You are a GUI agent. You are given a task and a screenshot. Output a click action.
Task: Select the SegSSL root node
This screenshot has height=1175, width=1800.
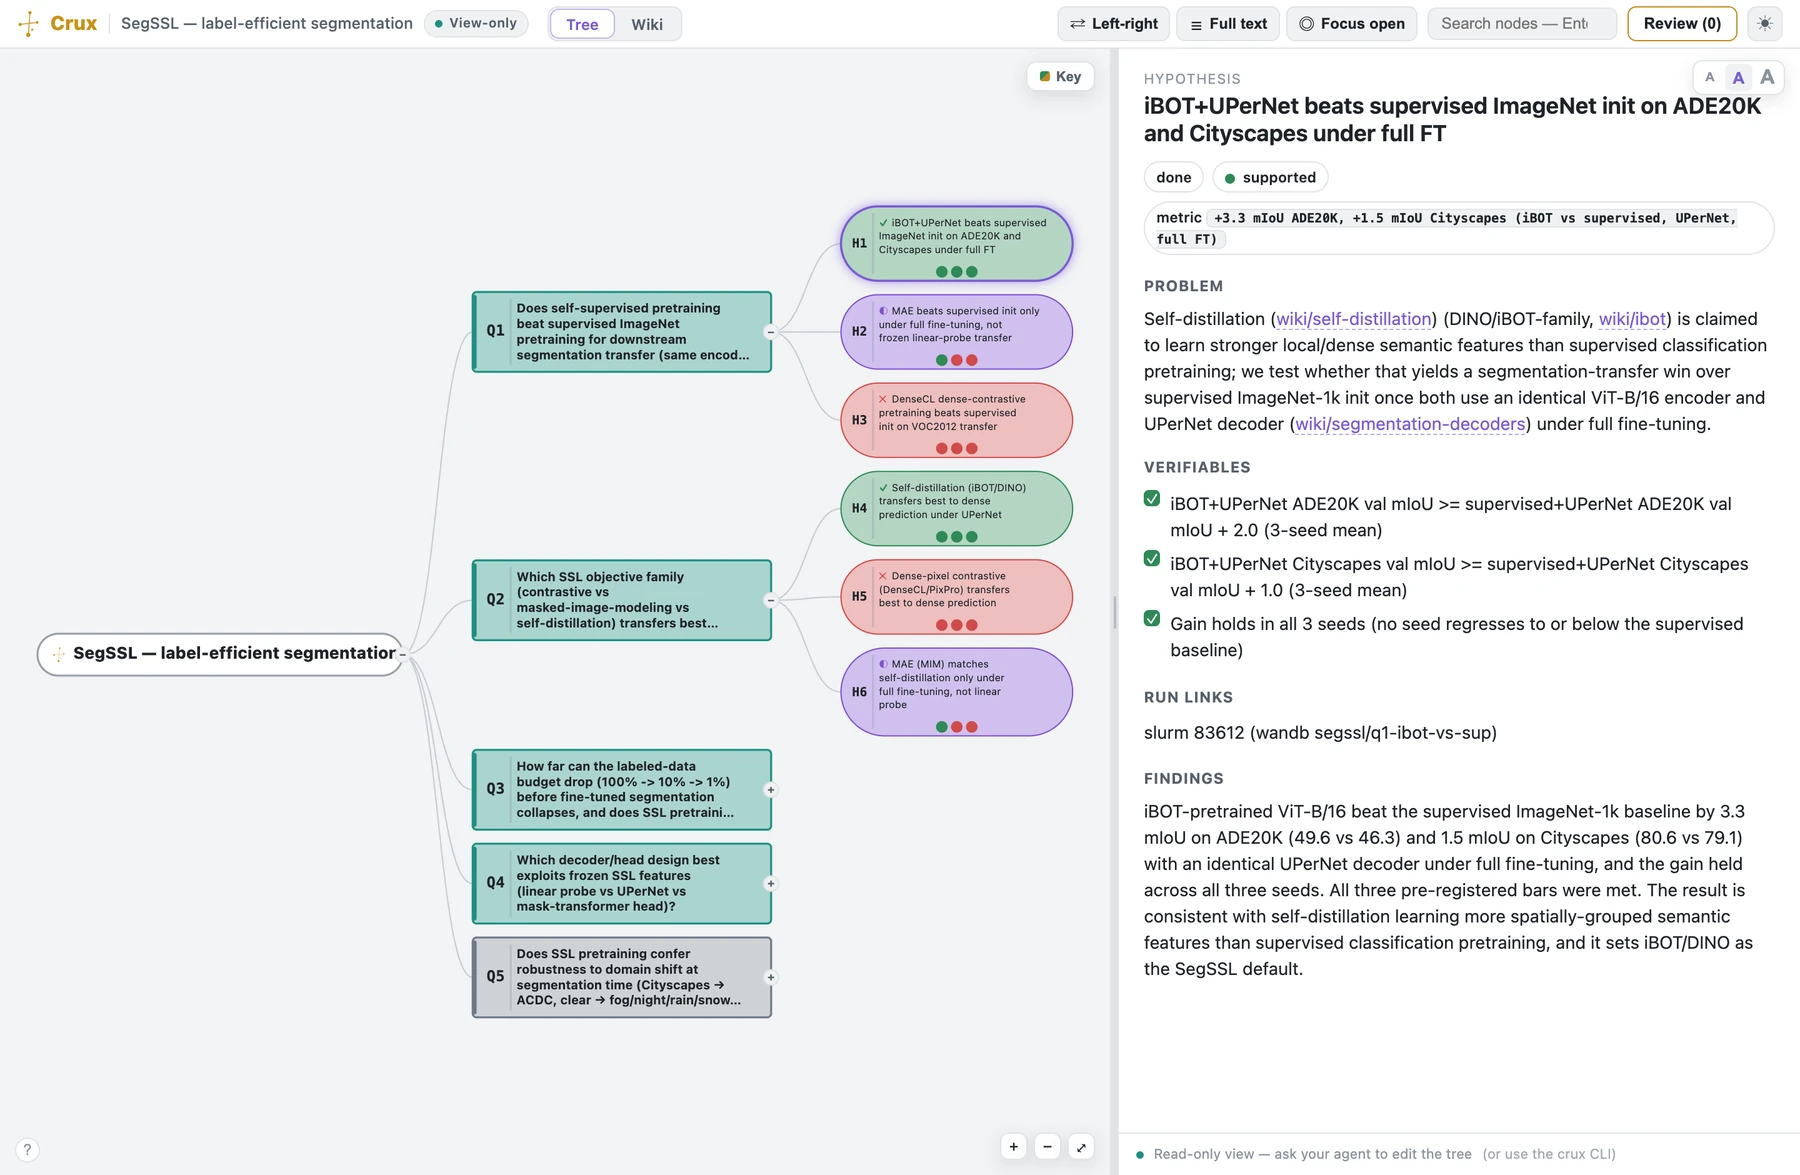220,654
